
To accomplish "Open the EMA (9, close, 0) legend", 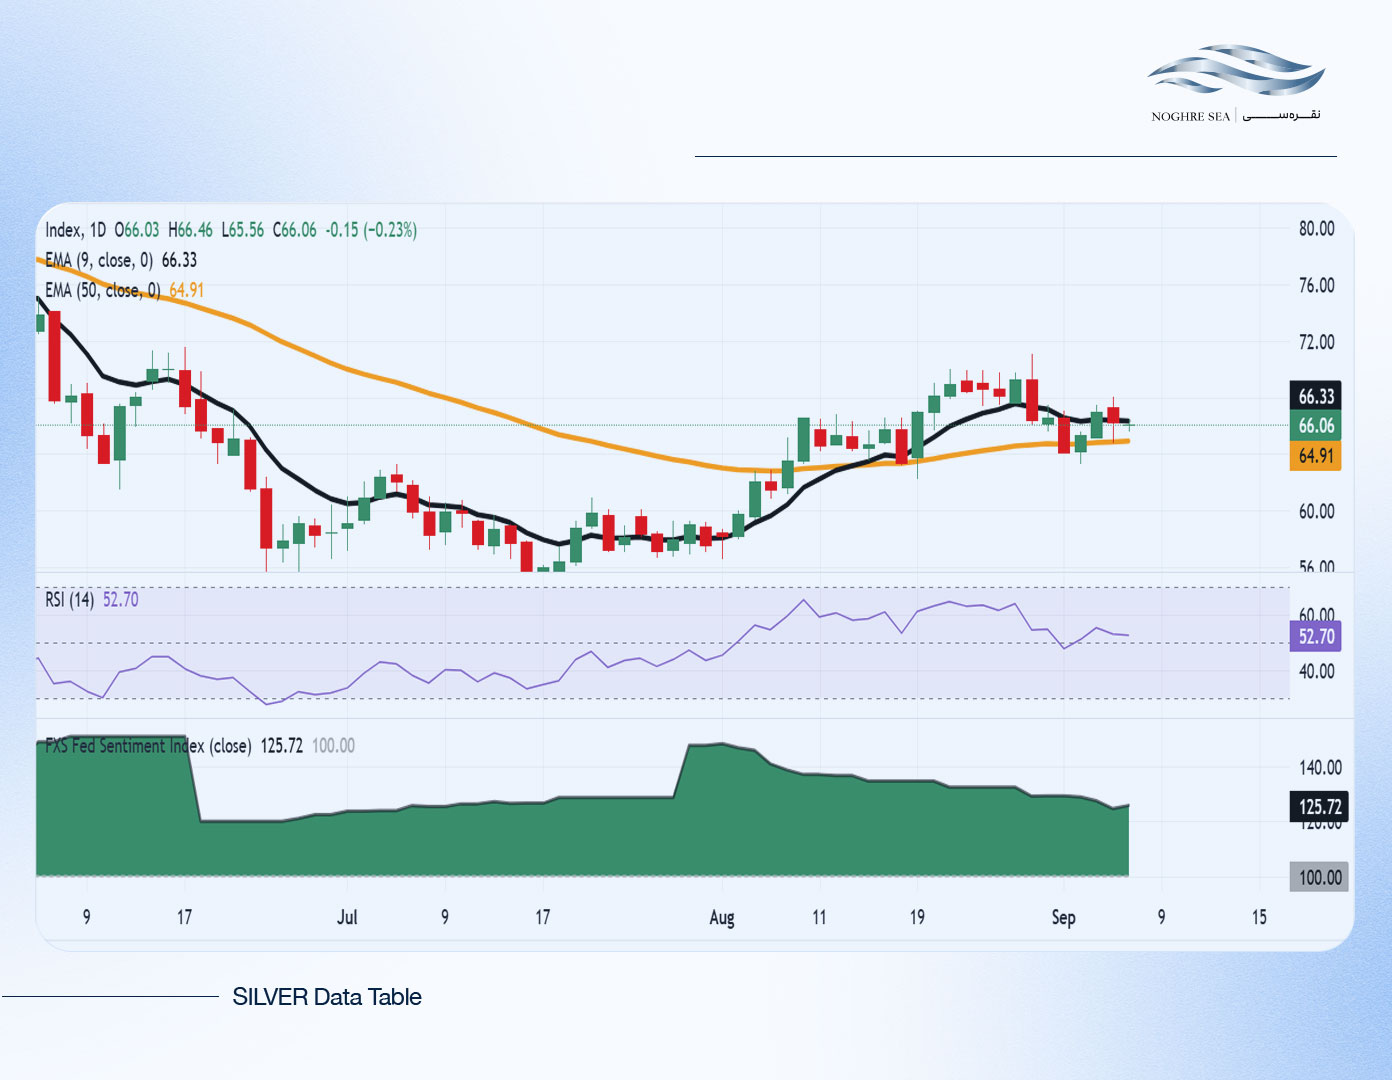I will 121,260.
